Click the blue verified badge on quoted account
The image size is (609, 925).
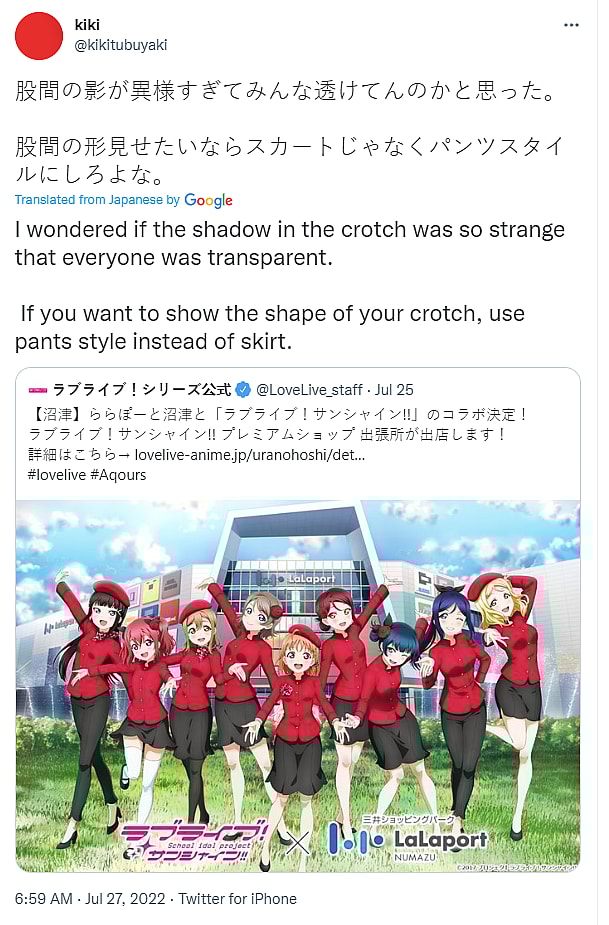pos(243,389)
